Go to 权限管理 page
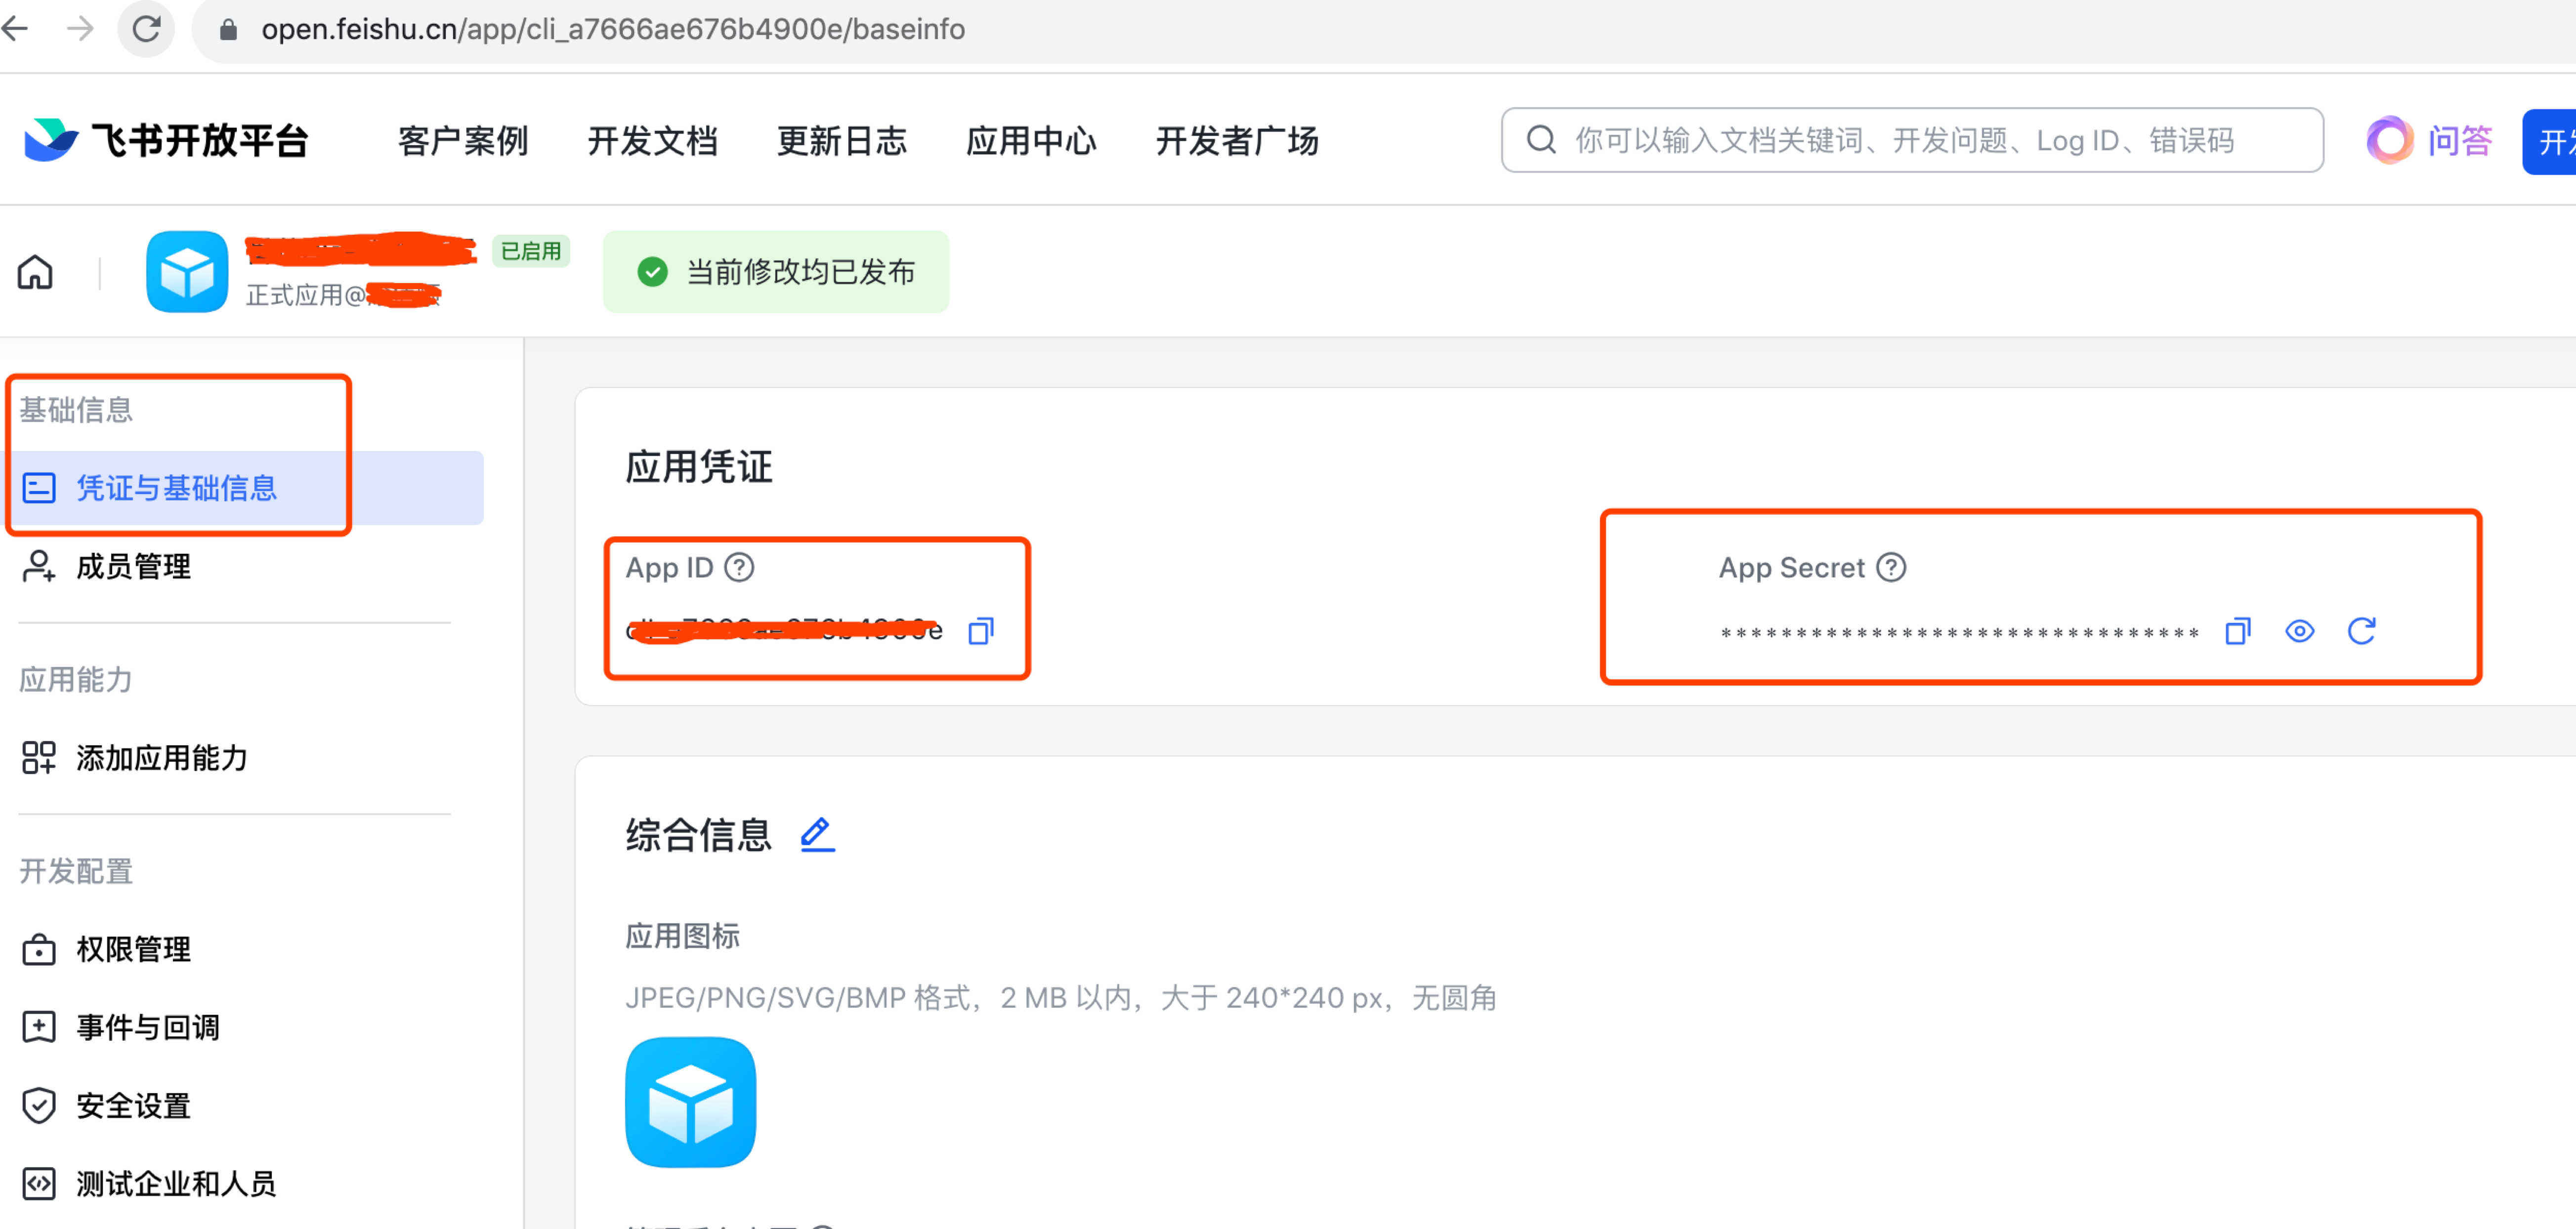 (x=133, y=949)
